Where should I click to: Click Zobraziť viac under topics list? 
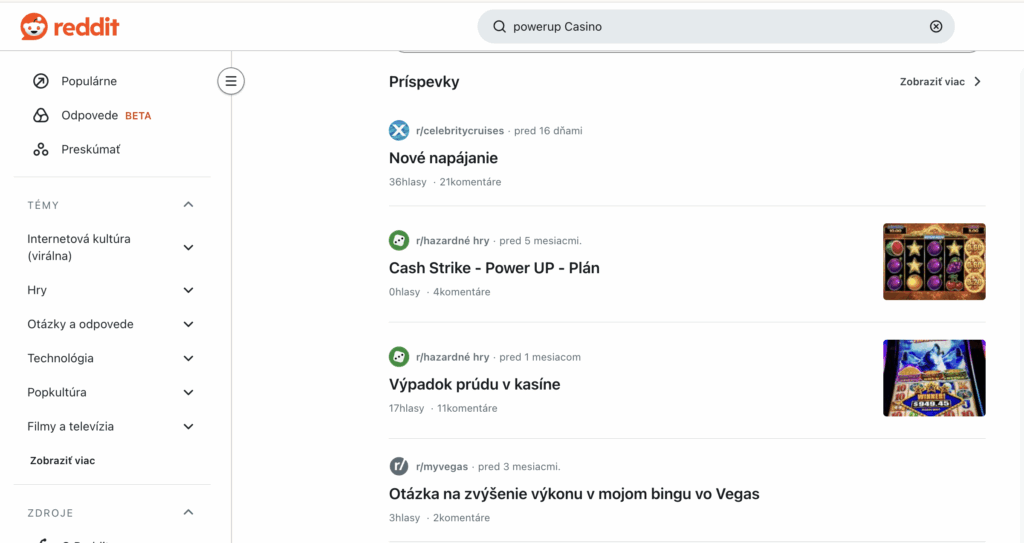(x=63, y=461)
